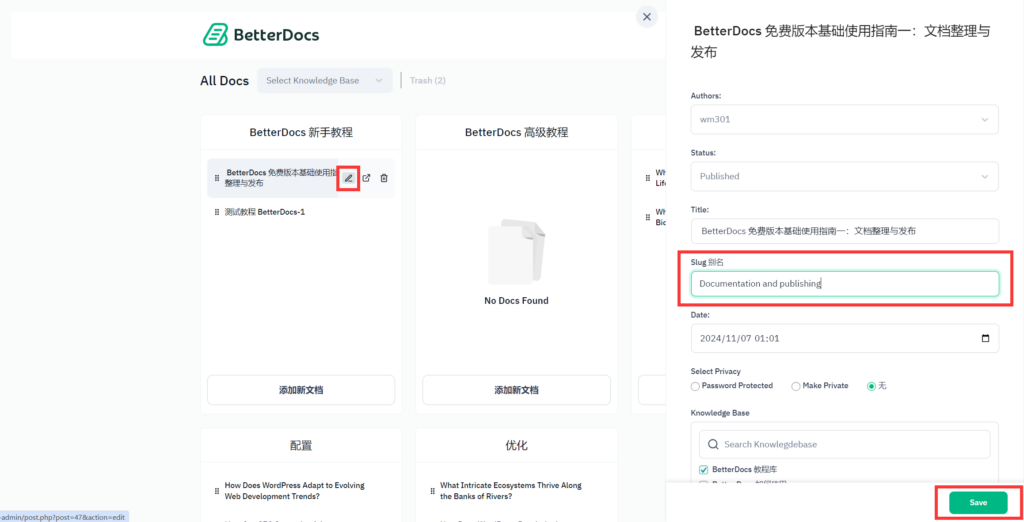Open the first doc via external link icon
1024x522 pixels.
(x=366, y=178)
